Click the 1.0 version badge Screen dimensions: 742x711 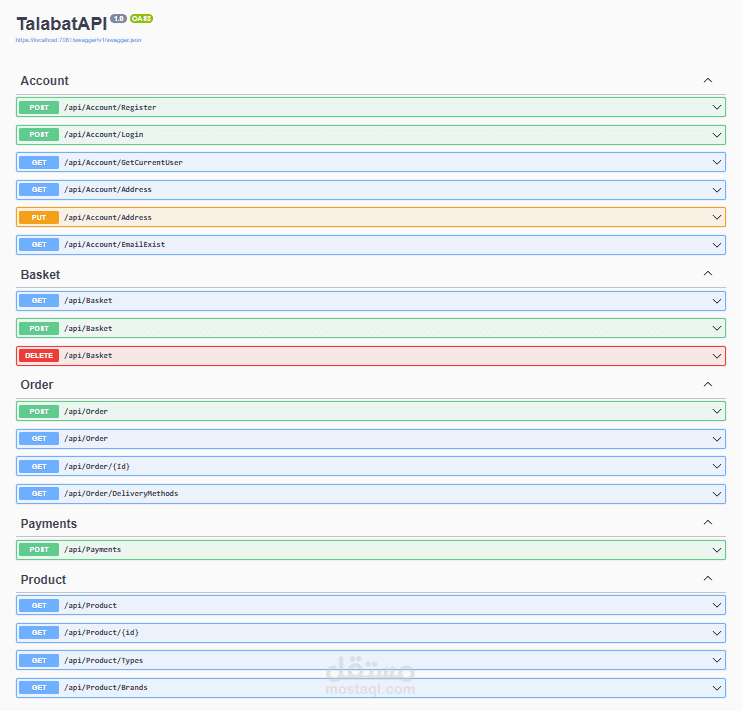click(x=118, y=18)
